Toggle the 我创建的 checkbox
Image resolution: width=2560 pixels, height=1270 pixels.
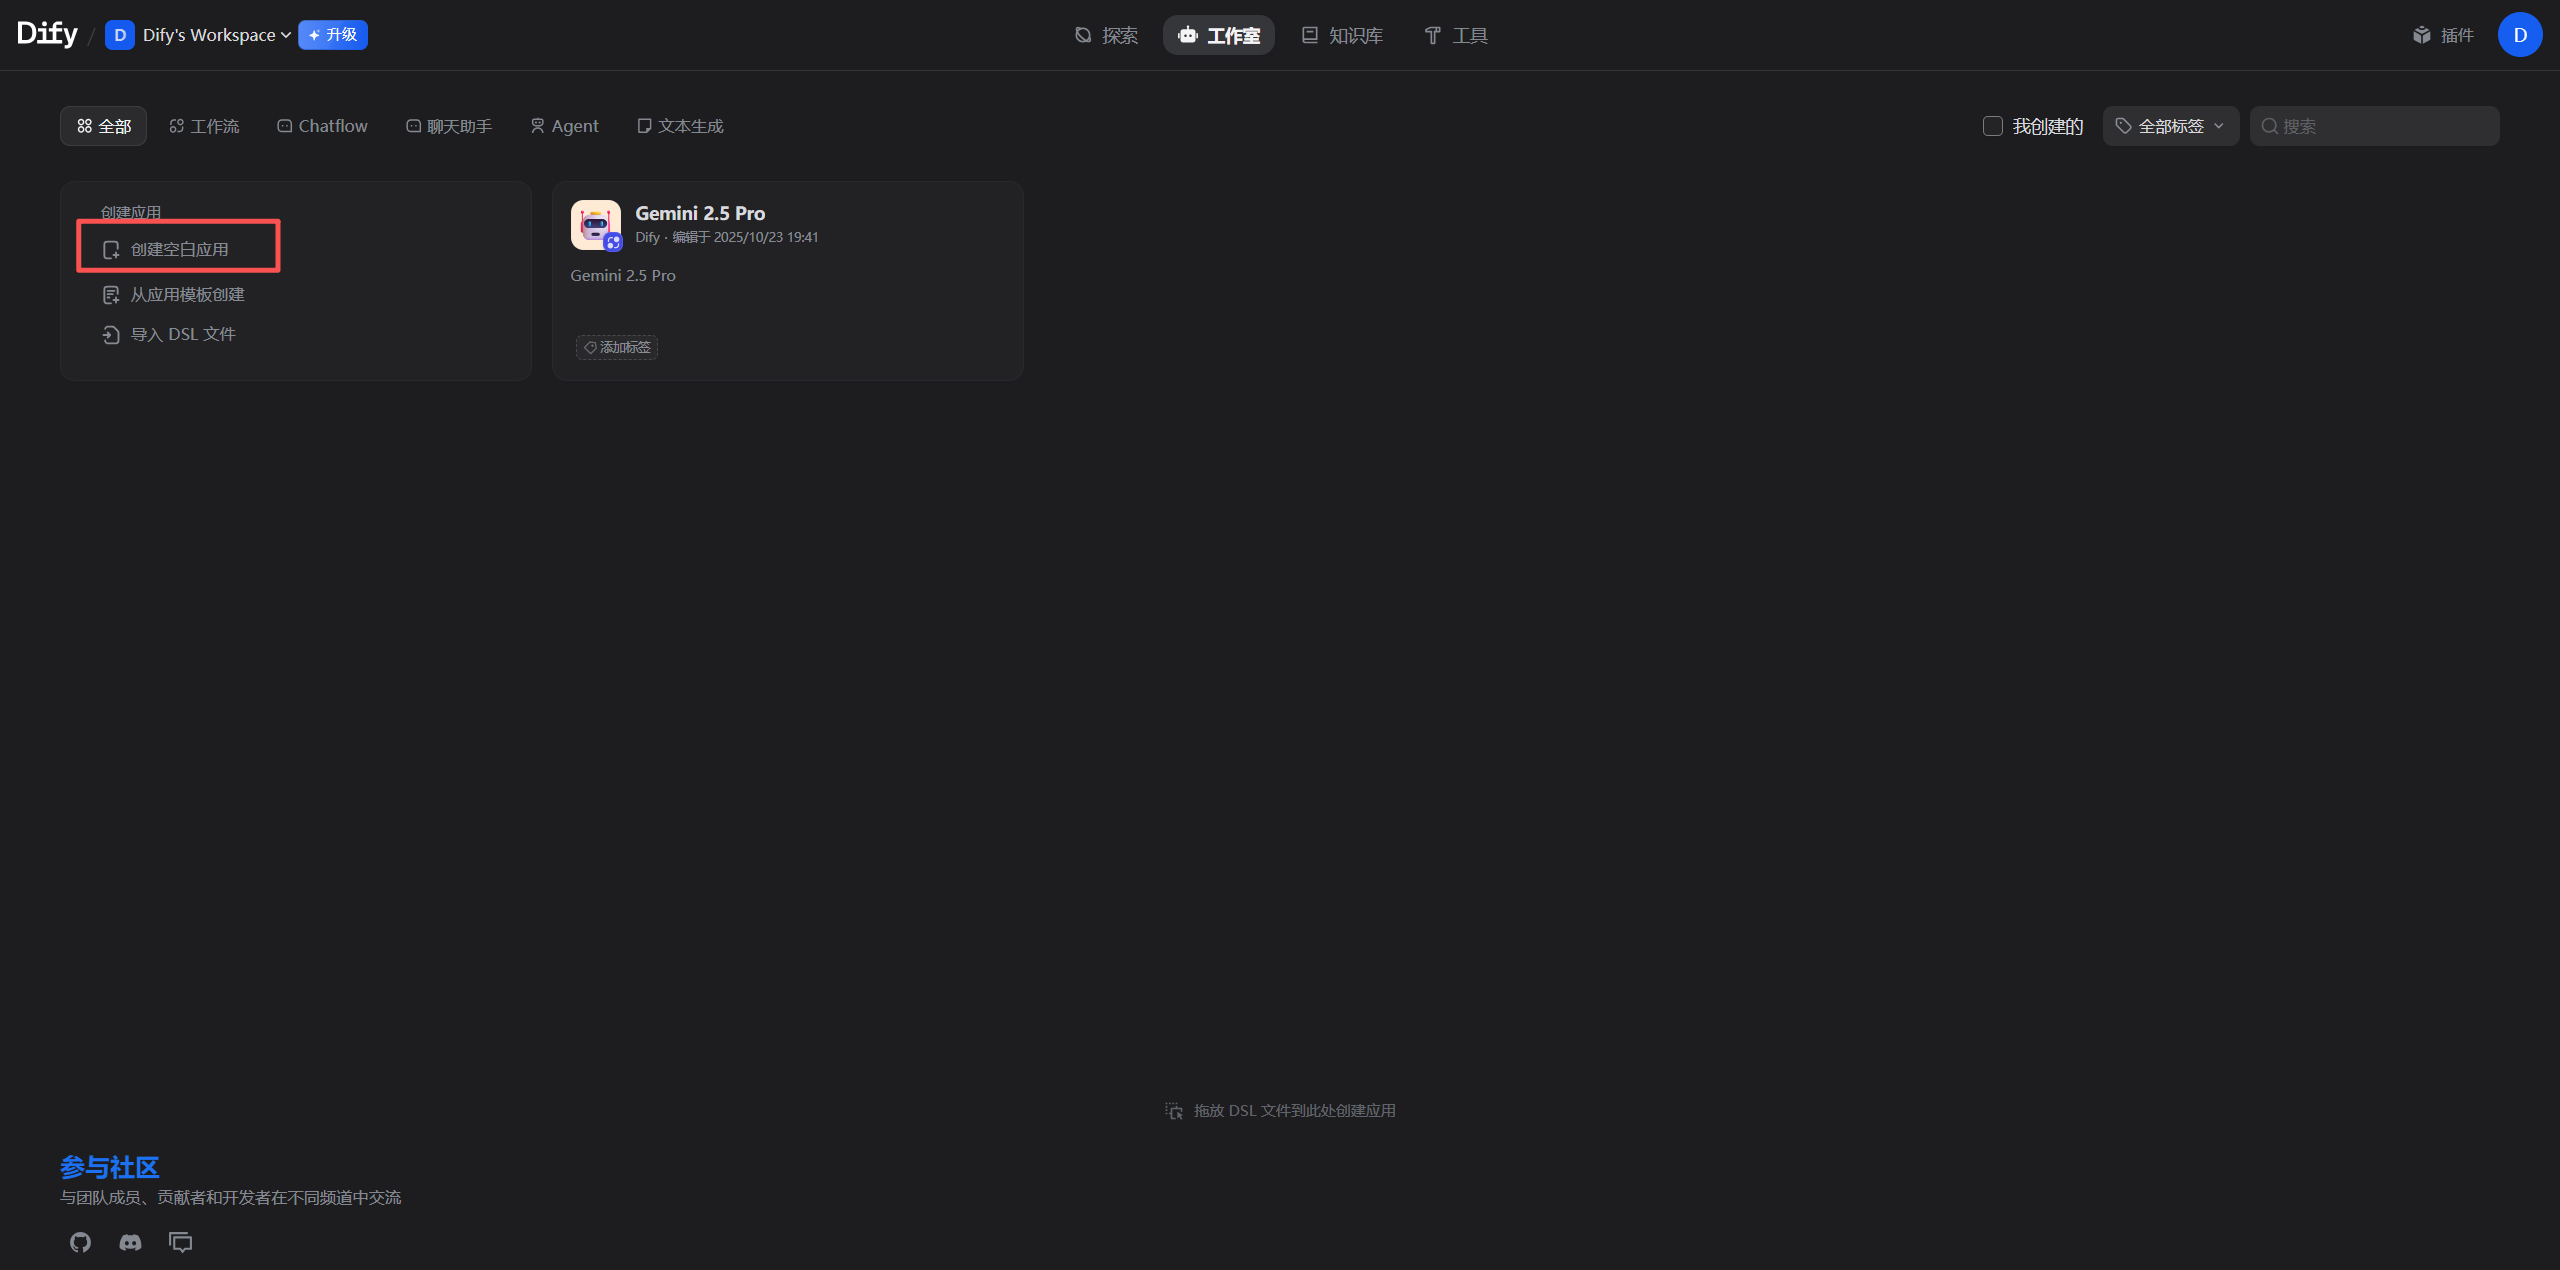[1992, 126]
